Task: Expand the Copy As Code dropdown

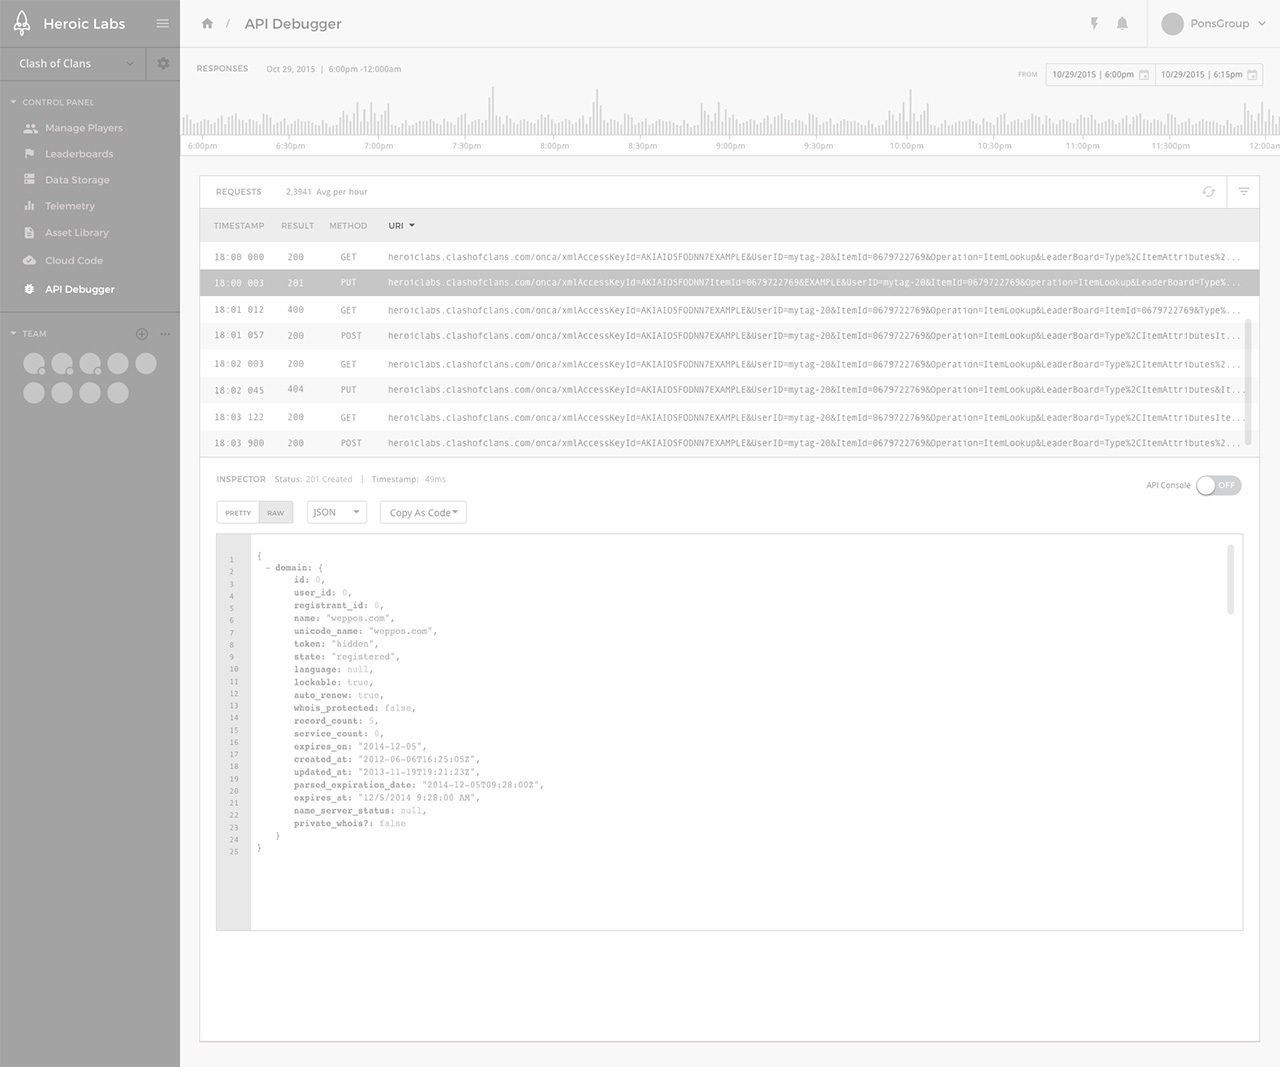Action: 423,513
